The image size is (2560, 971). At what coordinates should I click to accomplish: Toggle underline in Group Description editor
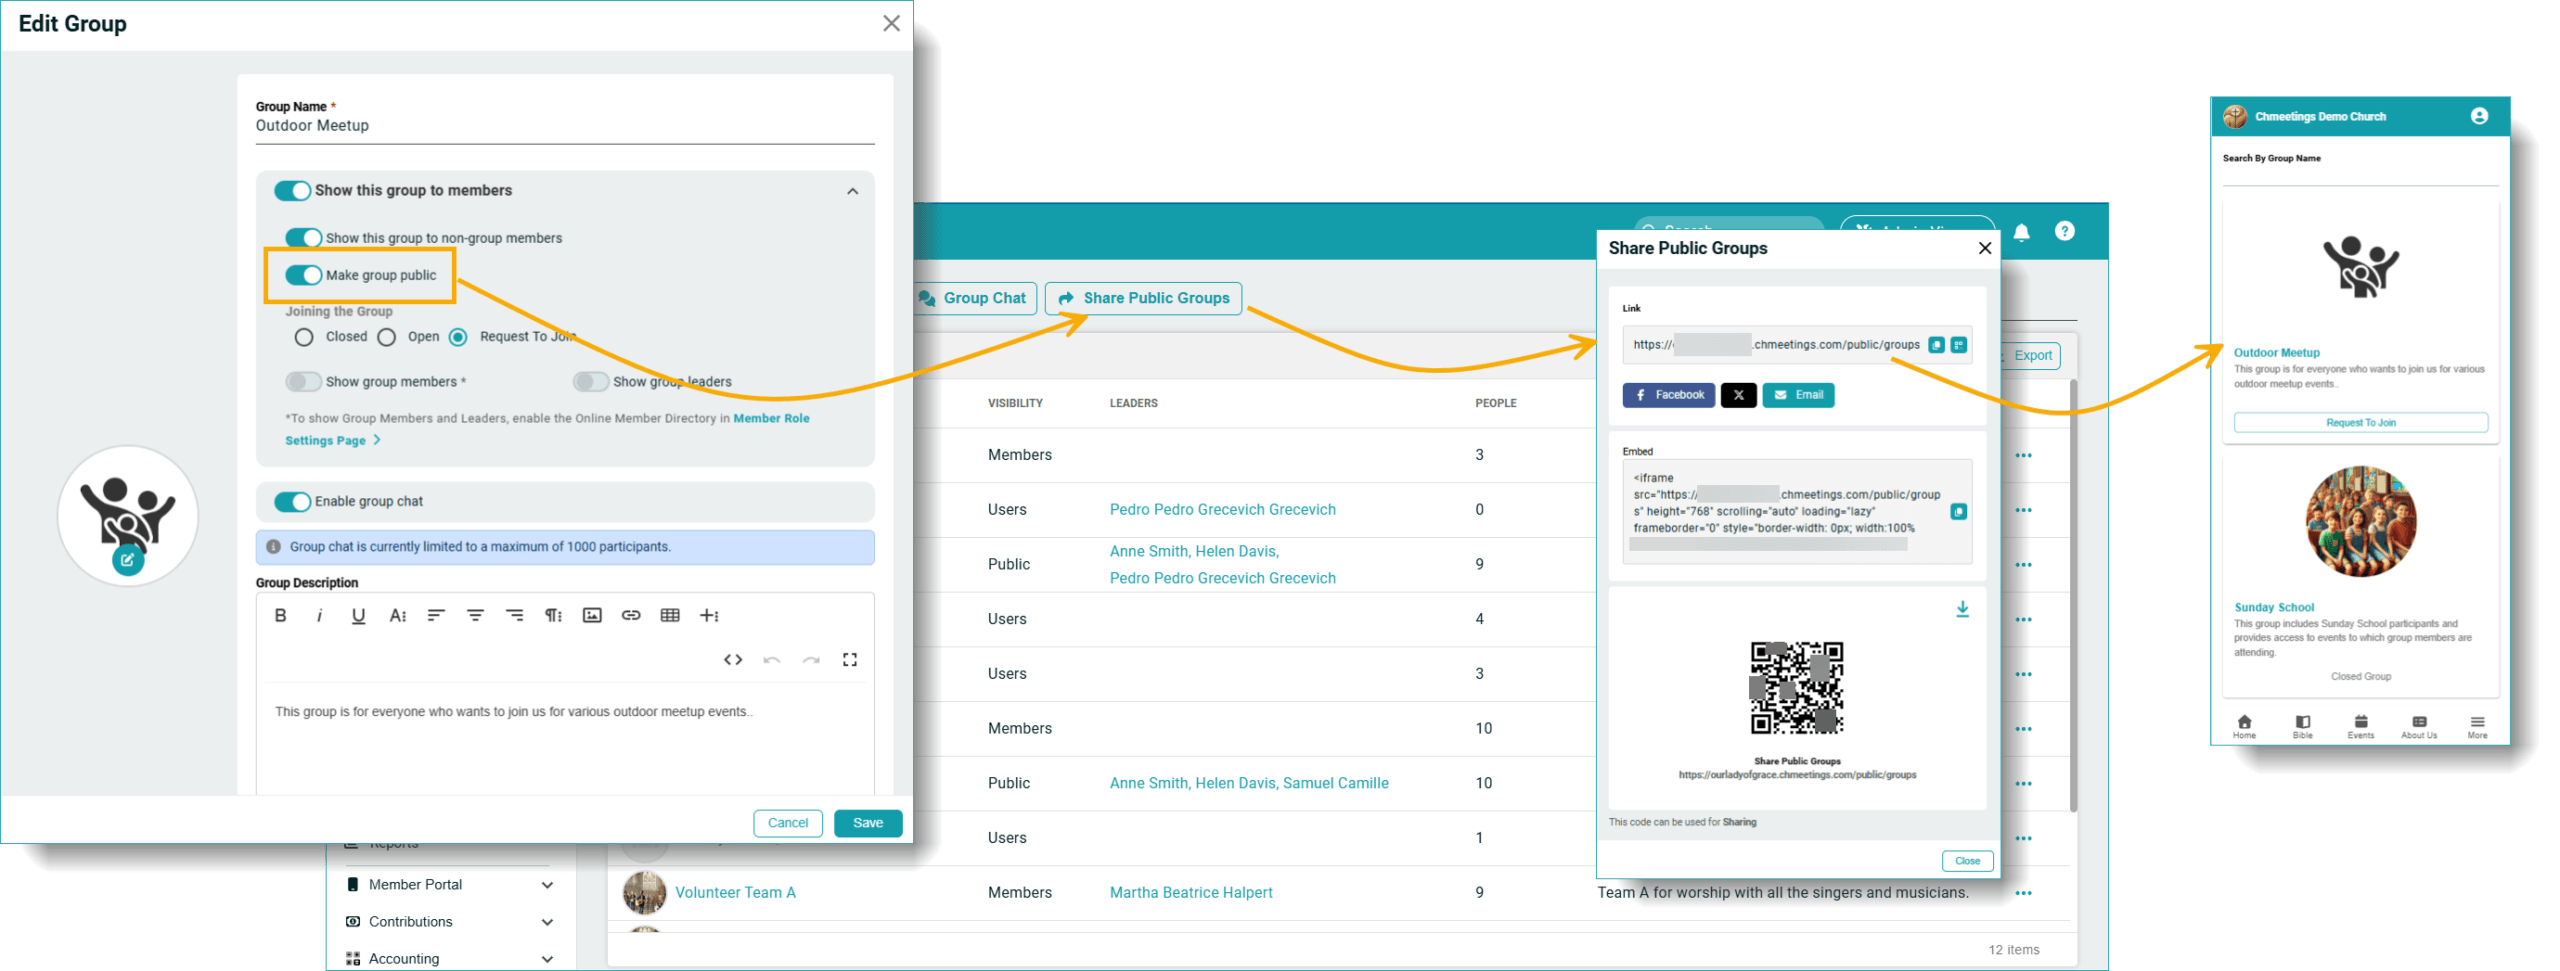click(x=358, y=615)
